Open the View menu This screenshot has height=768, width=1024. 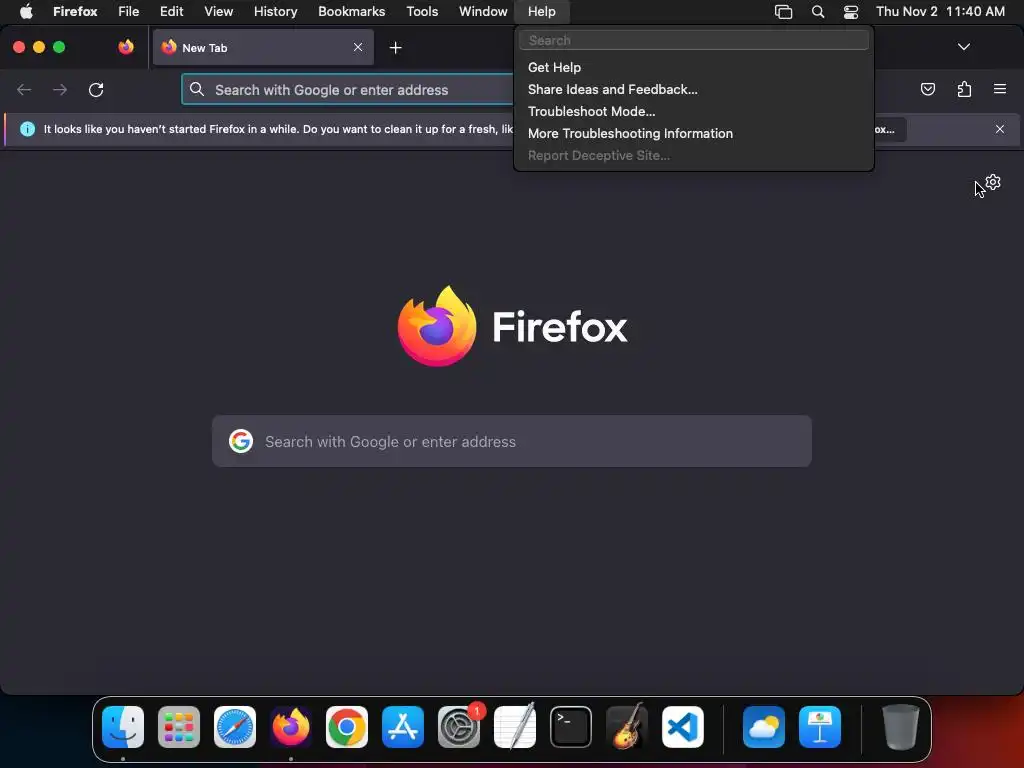pyautogui.click(x=219, y=12)
